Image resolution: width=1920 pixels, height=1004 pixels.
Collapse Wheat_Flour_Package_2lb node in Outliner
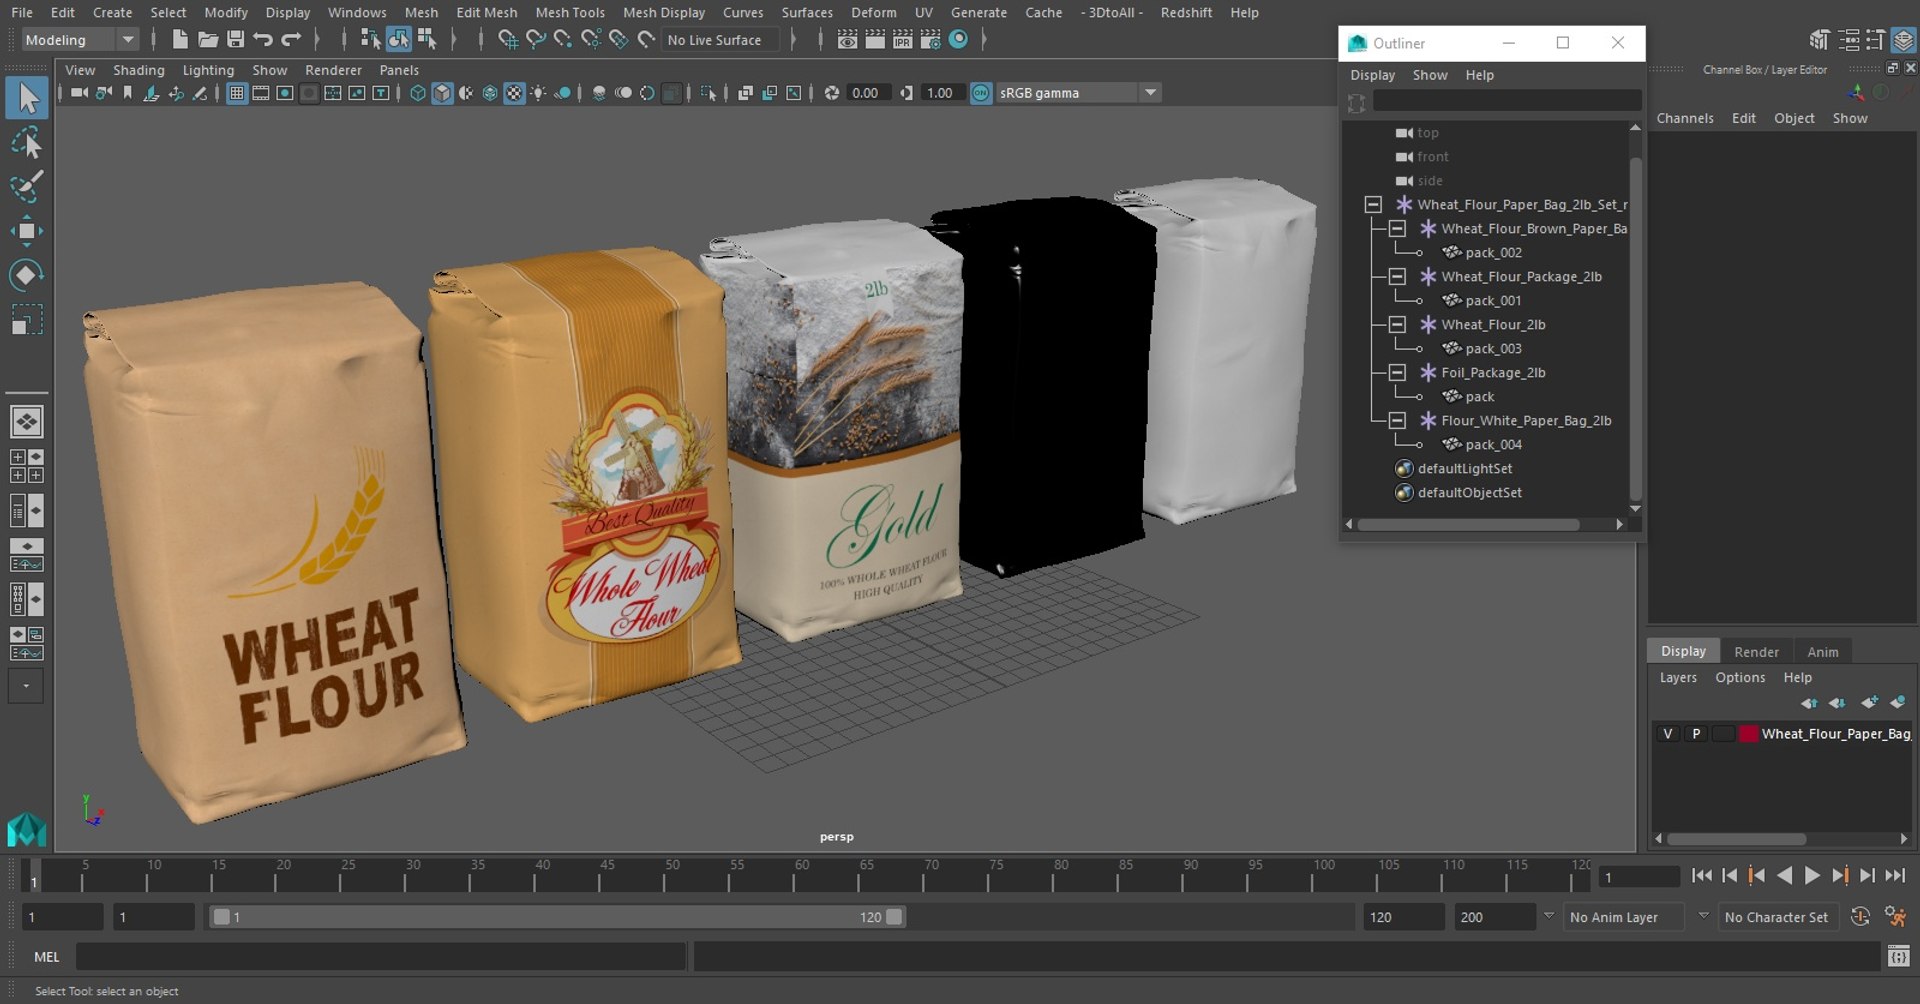1397,276
